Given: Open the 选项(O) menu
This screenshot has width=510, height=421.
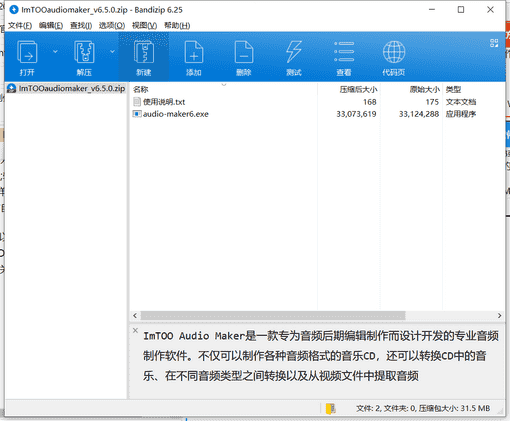Looking at the screenshot, I should coord(112,25).
